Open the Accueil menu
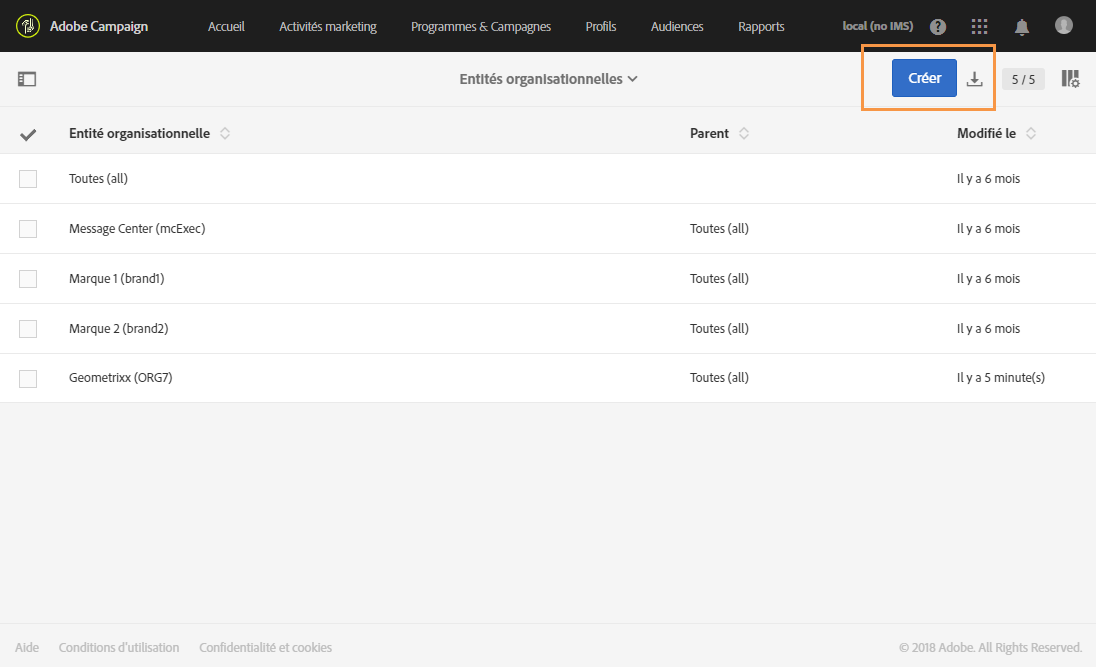 click(x=226, y=27)
